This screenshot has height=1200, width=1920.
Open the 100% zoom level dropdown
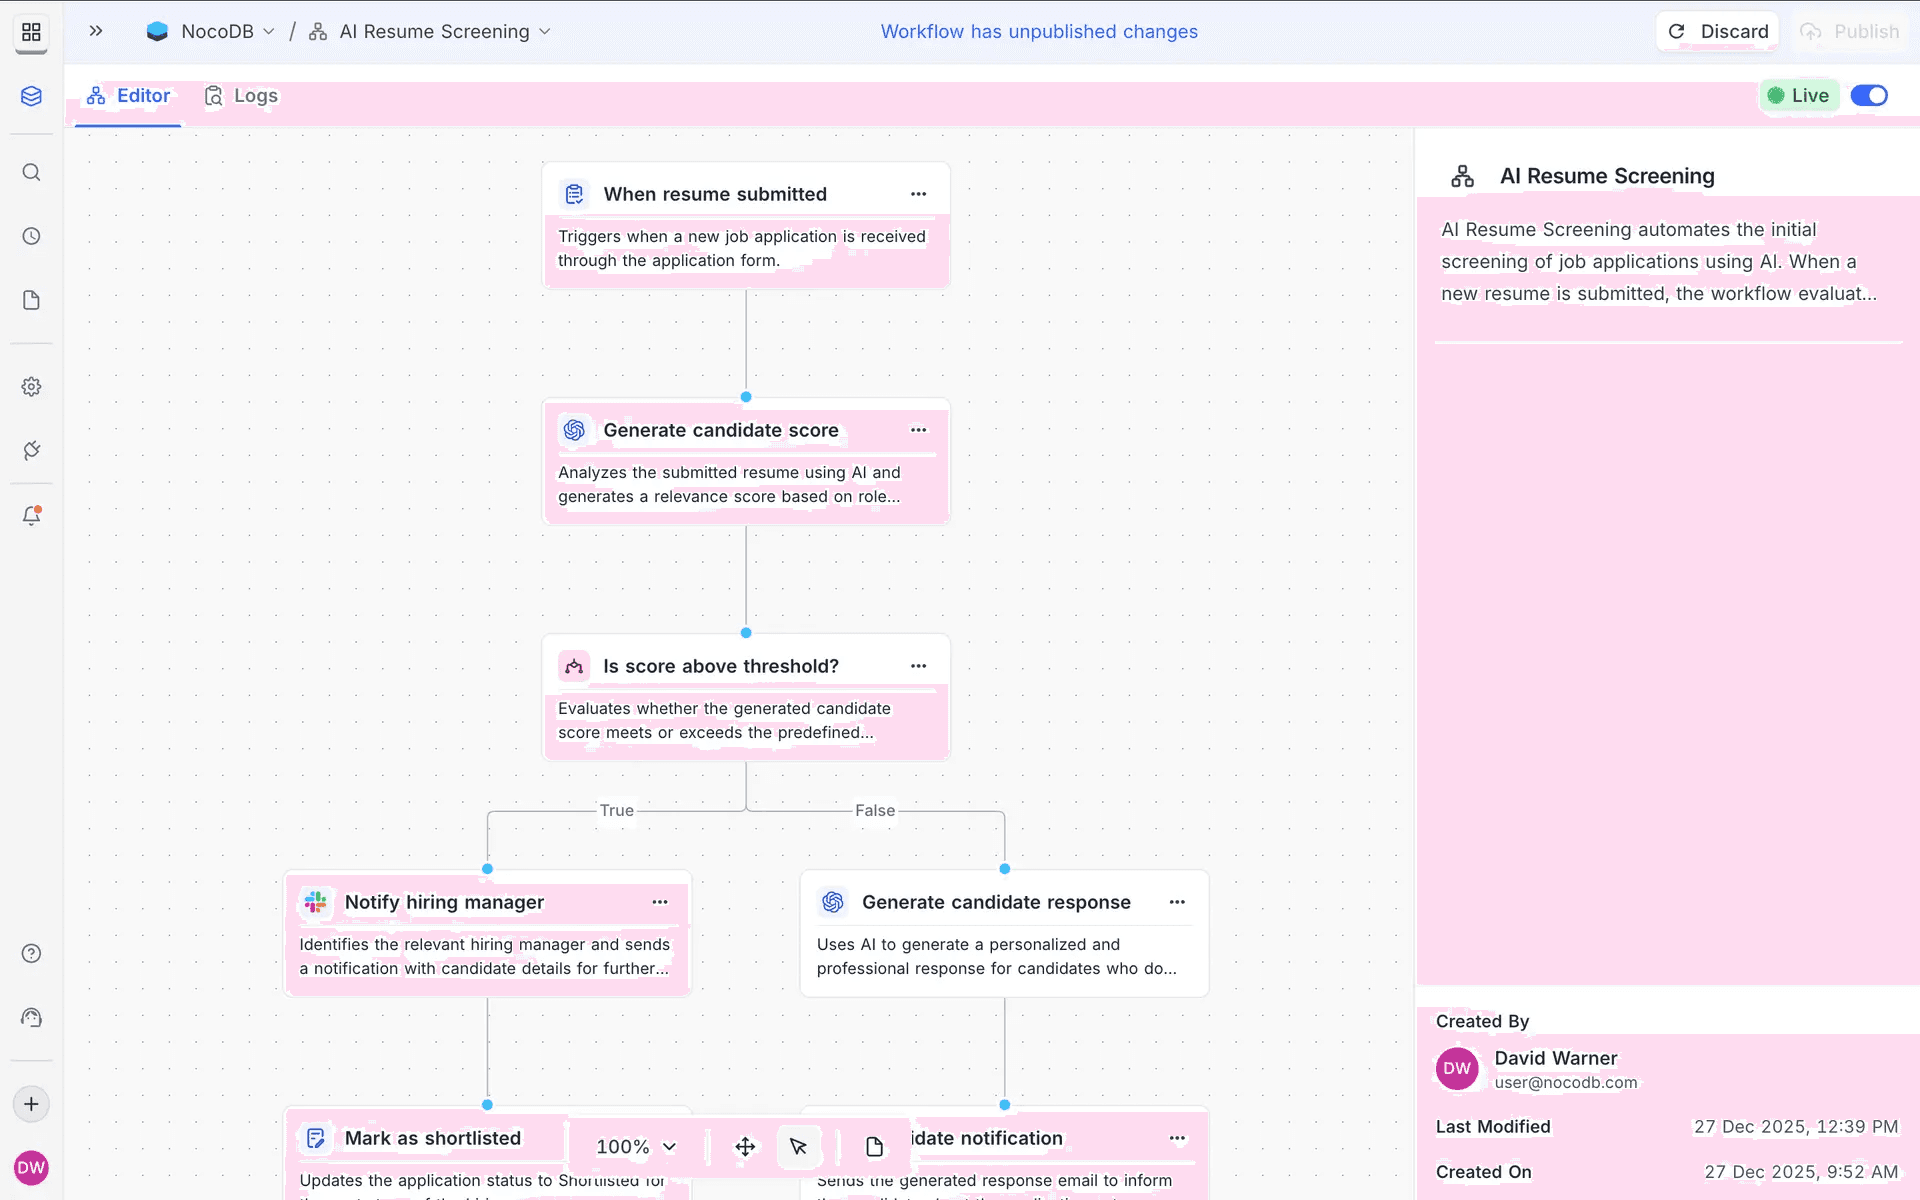coord(634,1147)
